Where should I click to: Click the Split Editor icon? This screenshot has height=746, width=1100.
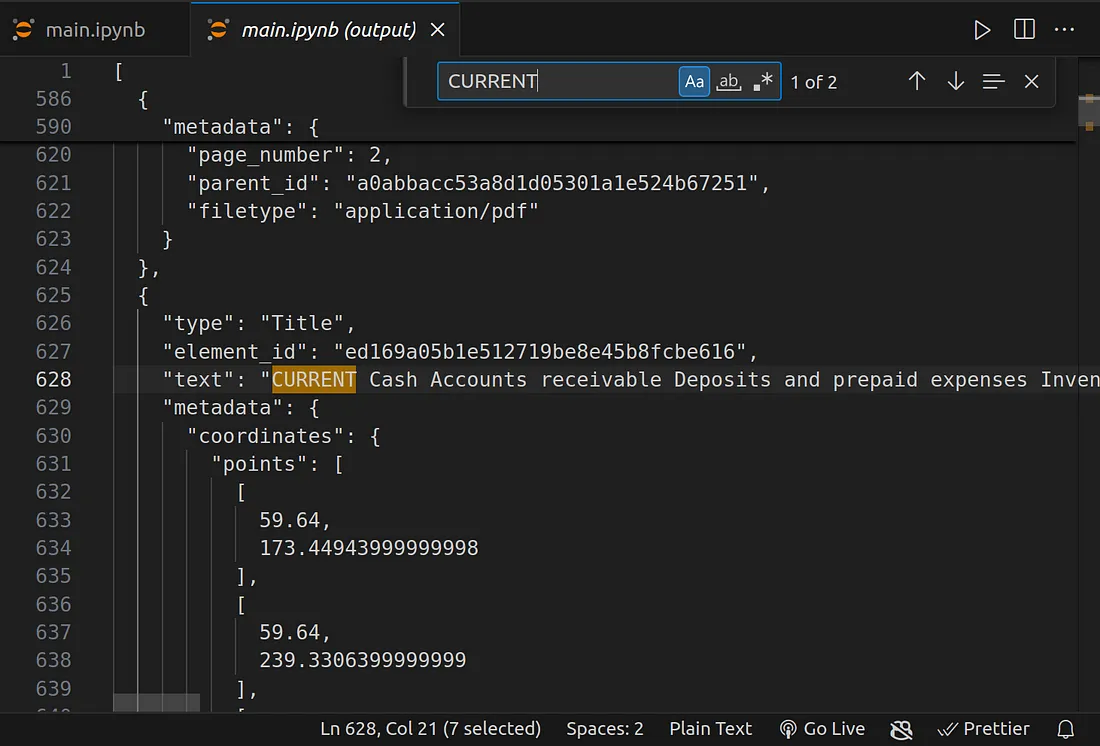[1024, 30]
